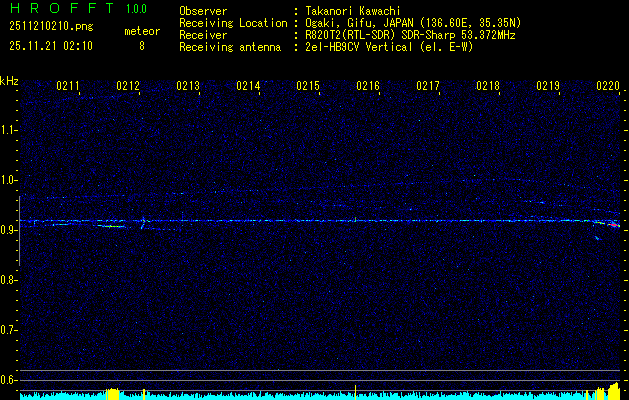Click the red meteor echo near 0220

[614, 225]
